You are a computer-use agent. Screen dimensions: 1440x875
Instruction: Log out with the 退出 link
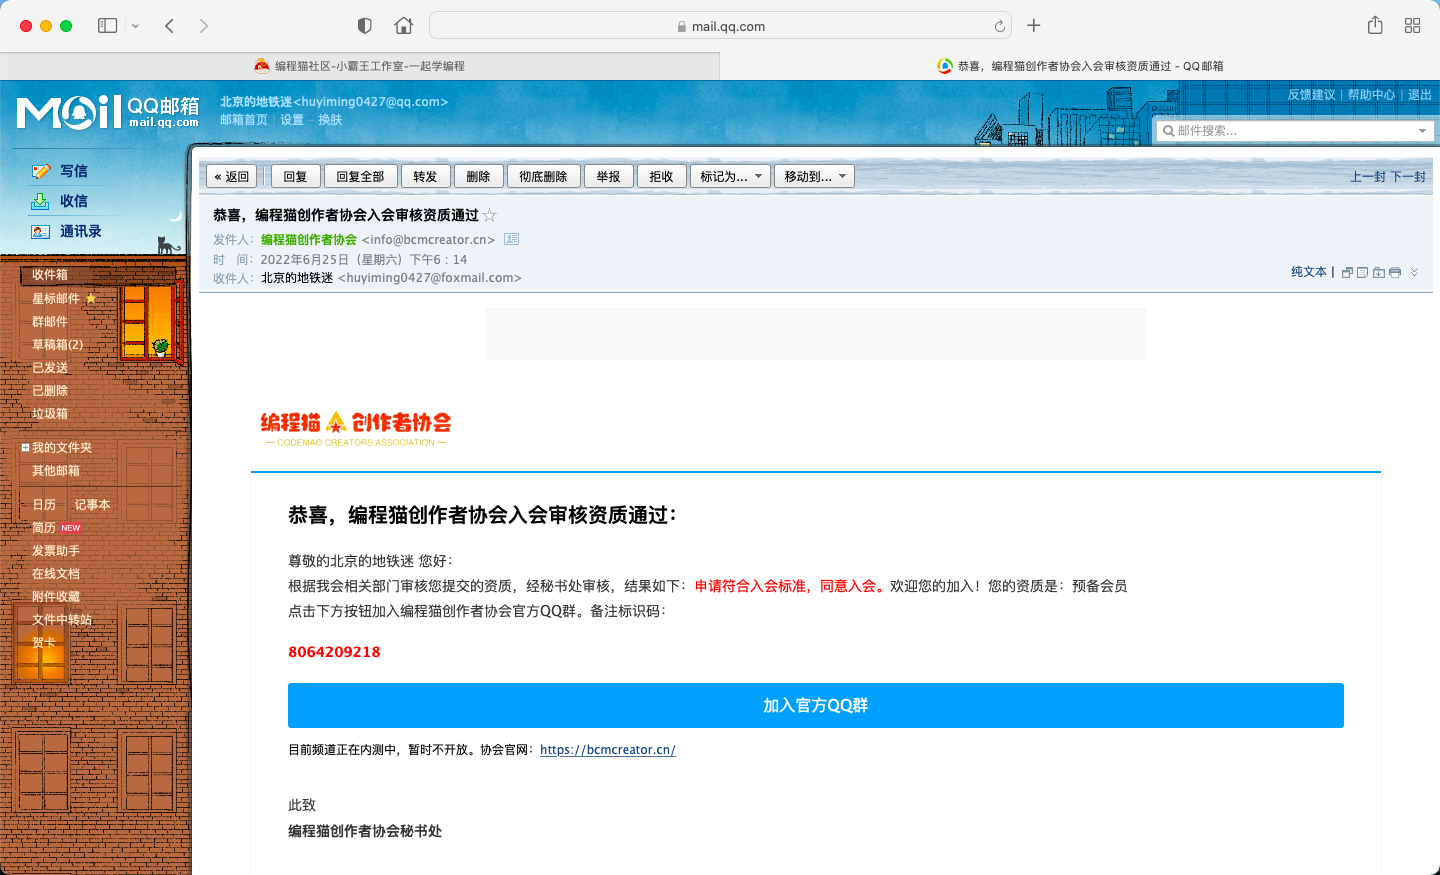click(x=1420, y=95)
